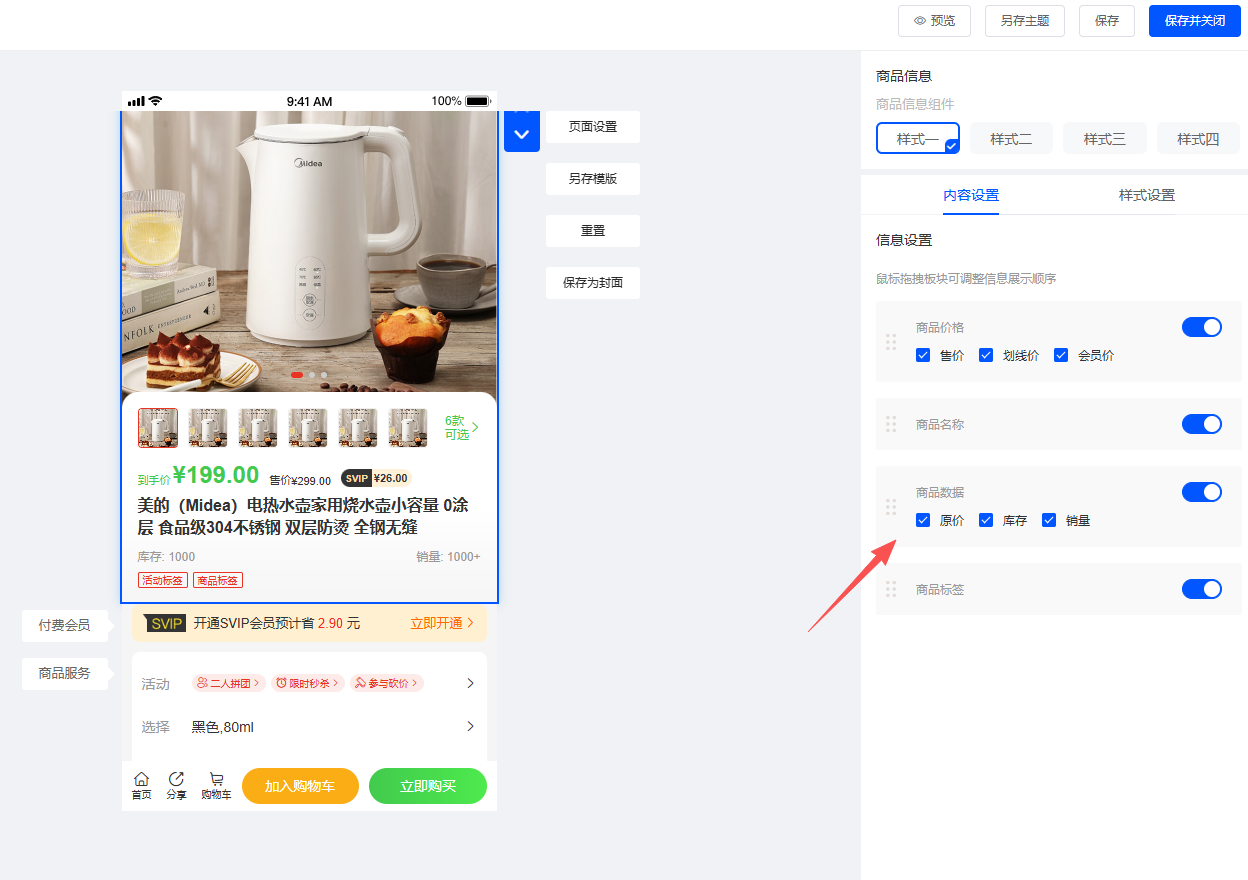
Task: Select the last kettle variant thumbnail
Action: (408, 428)
